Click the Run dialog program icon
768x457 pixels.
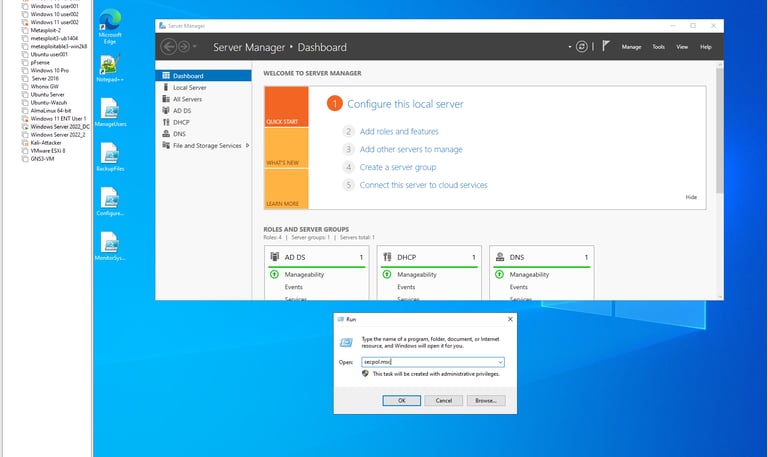click(x=346, y=342)
